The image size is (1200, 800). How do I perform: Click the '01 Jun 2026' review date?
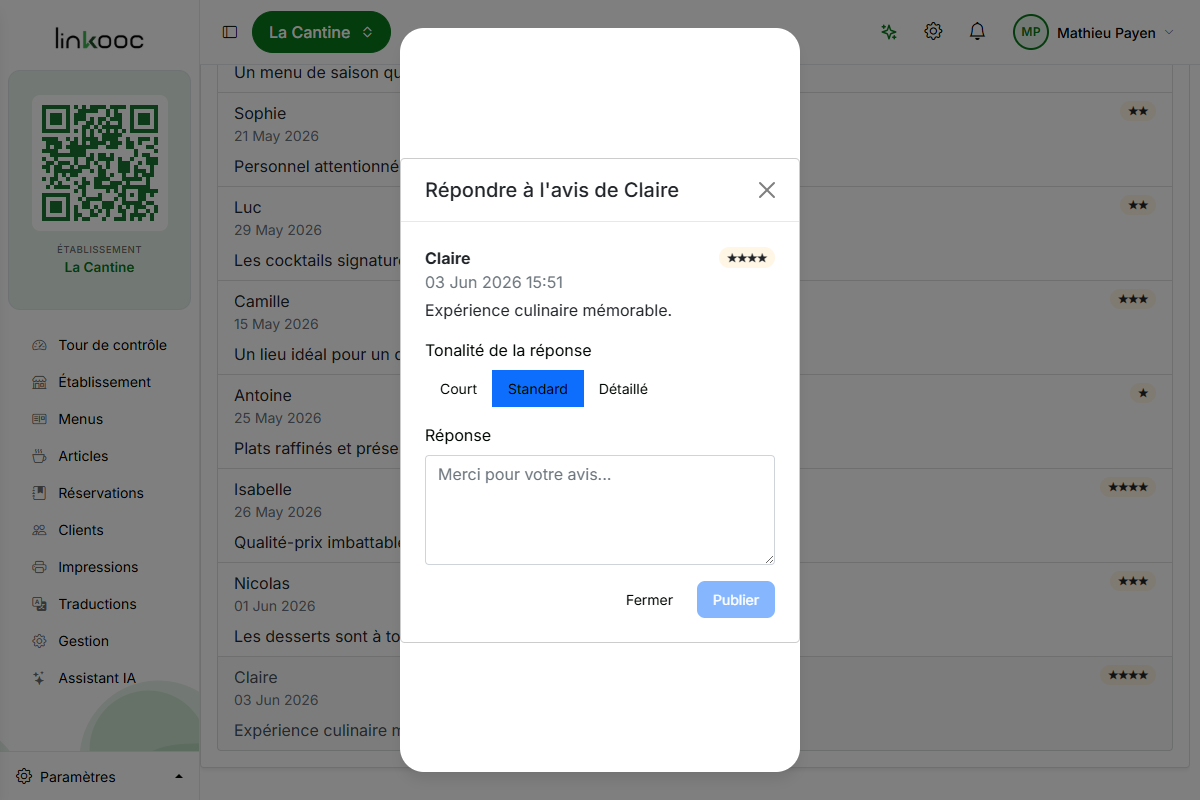click(275, 606)
